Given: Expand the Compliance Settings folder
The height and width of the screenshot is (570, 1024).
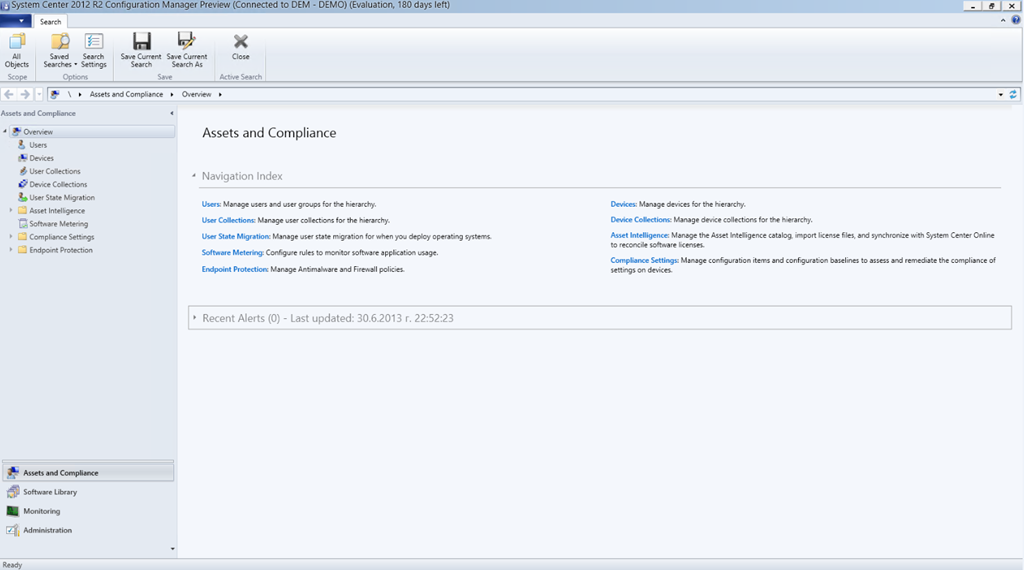Looking at the screenshot, I should (x=11, y=237).
